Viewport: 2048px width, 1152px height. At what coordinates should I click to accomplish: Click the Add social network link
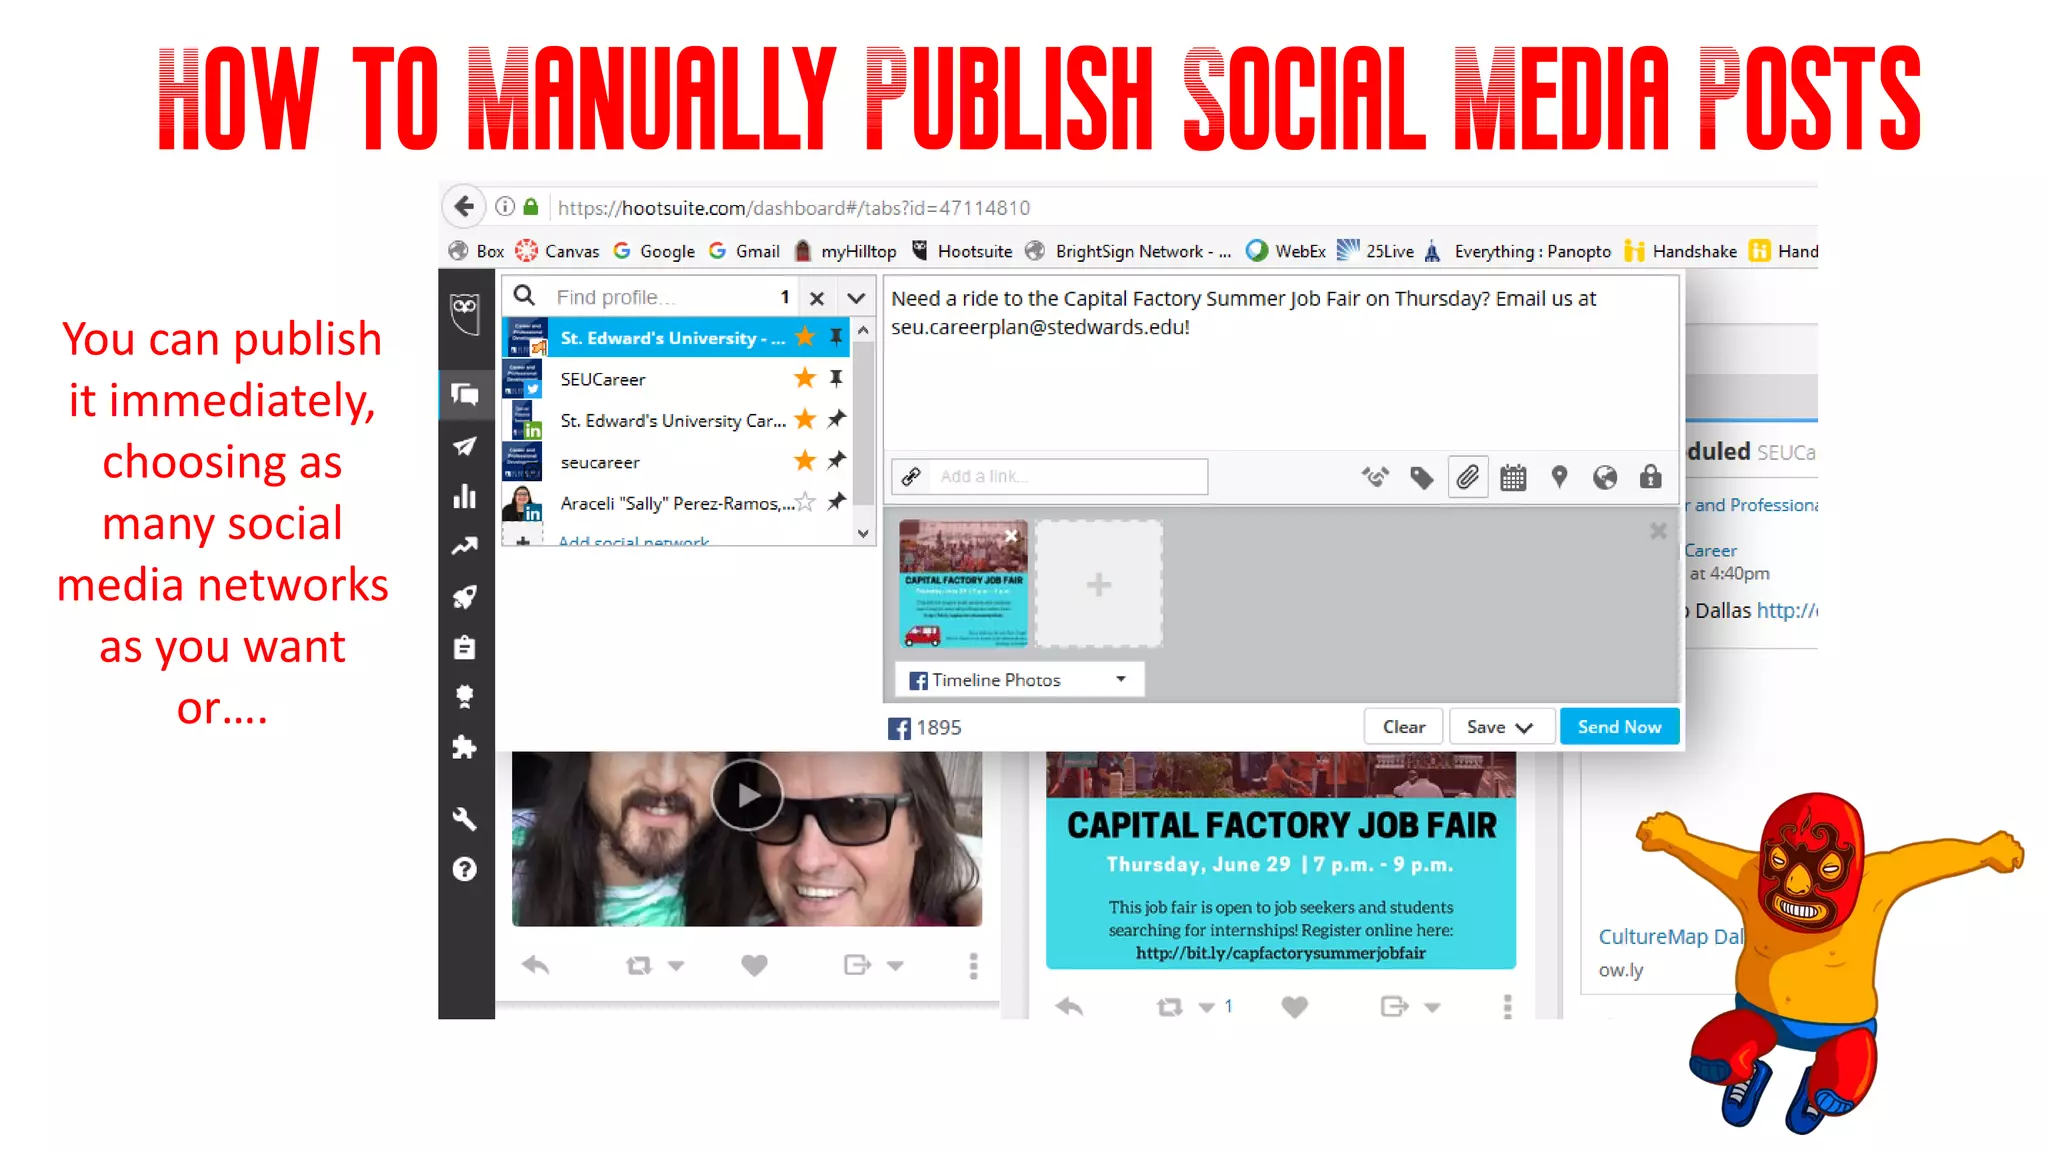tap(633, 541)
